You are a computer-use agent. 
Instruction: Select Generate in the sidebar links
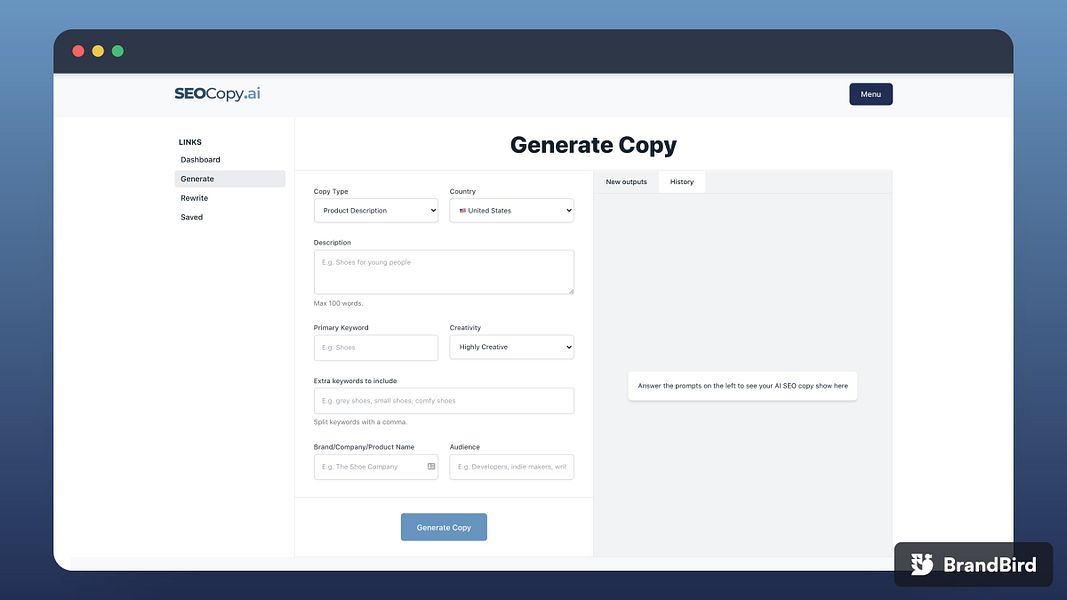coord(229,179)
